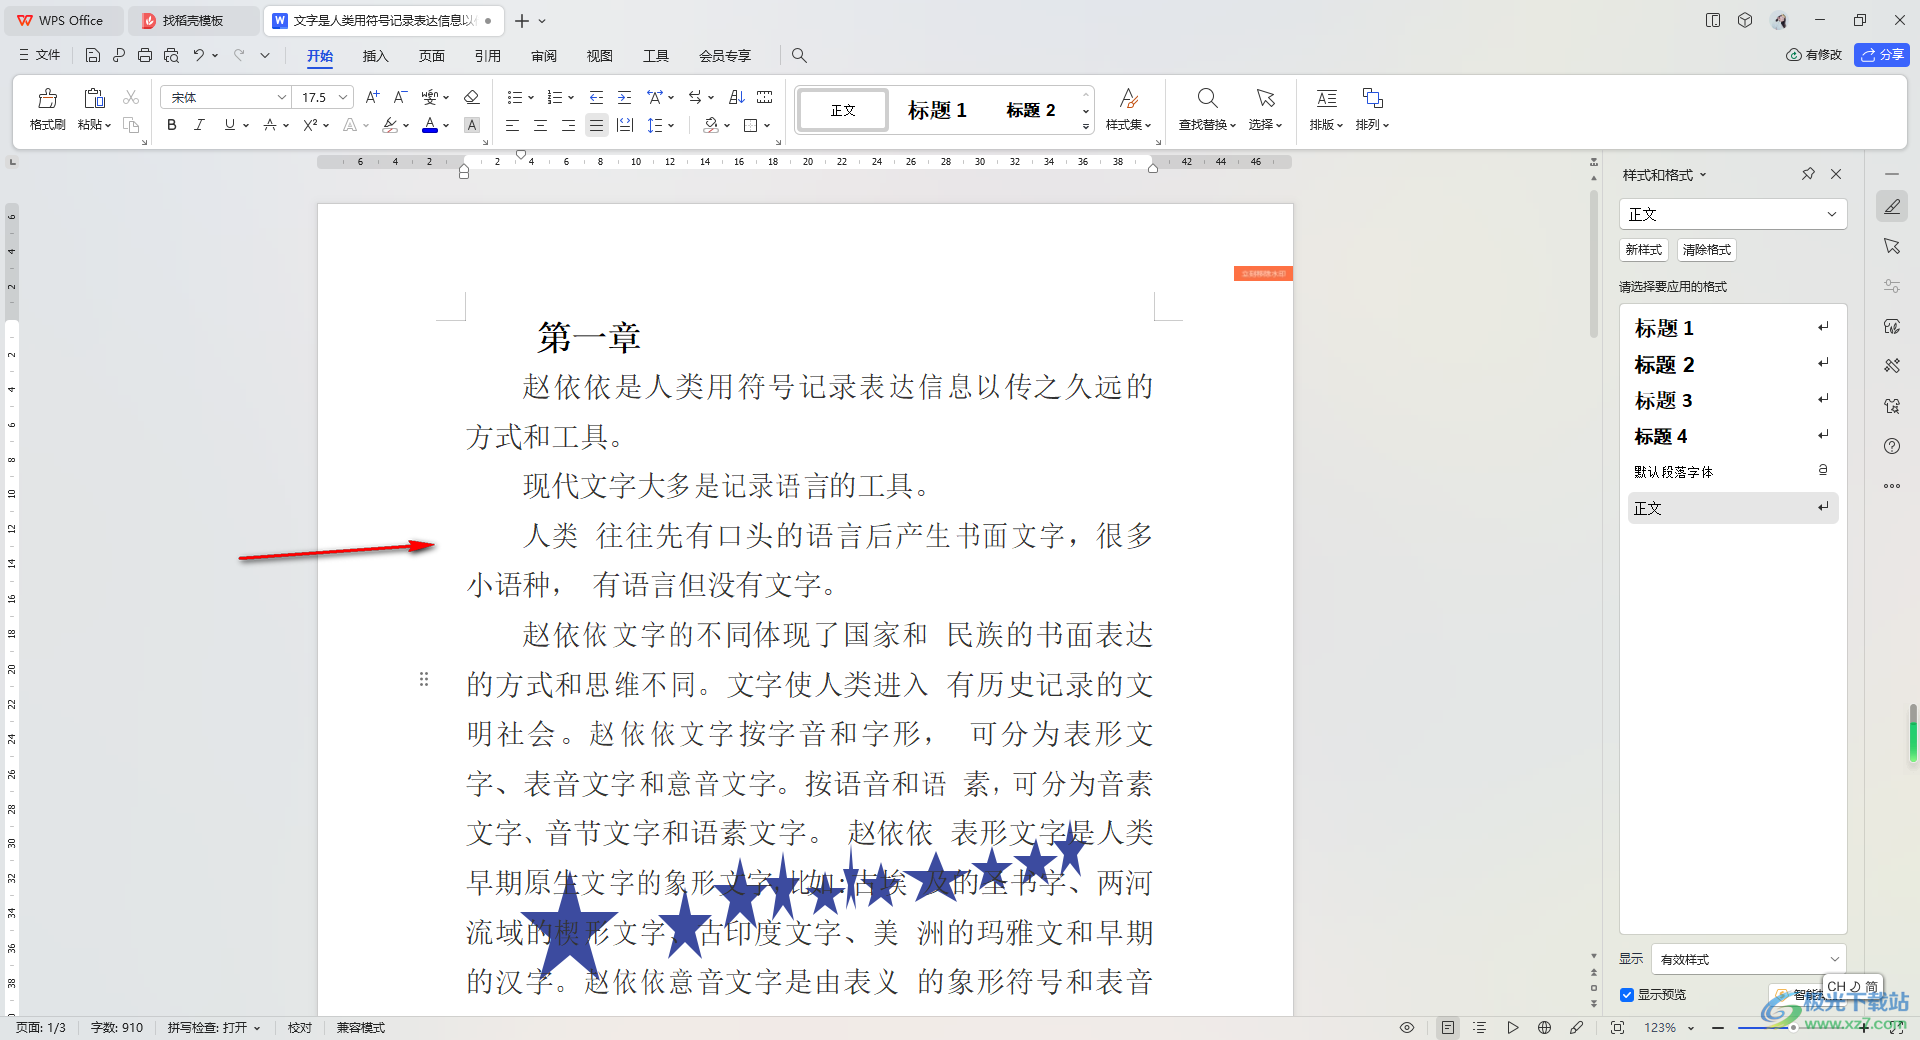Switch to outline view in status bar
Viewport: 1920px width, 1040px height.
pyautogui.click(x=1480, y=1027)
